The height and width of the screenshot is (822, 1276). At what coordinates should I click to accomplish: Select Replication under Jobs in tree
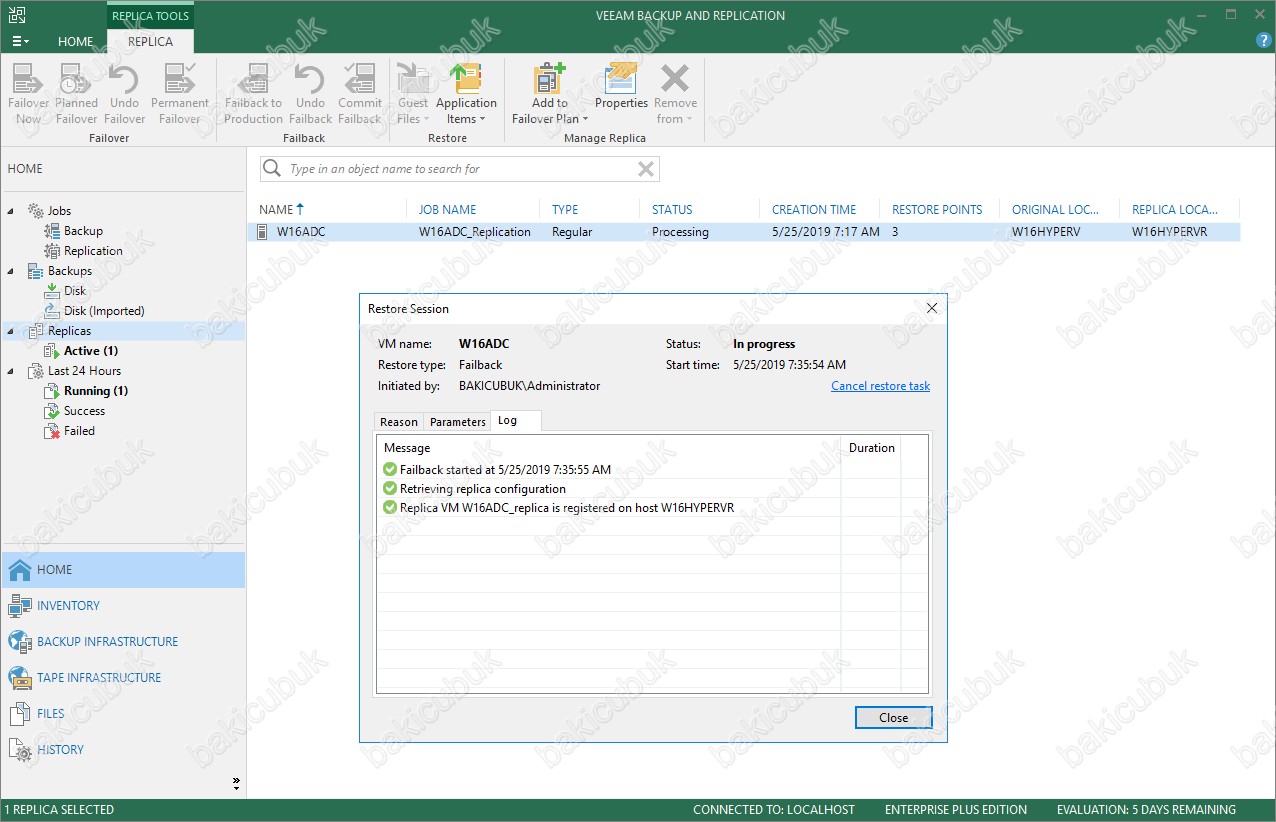click(93, 251)
